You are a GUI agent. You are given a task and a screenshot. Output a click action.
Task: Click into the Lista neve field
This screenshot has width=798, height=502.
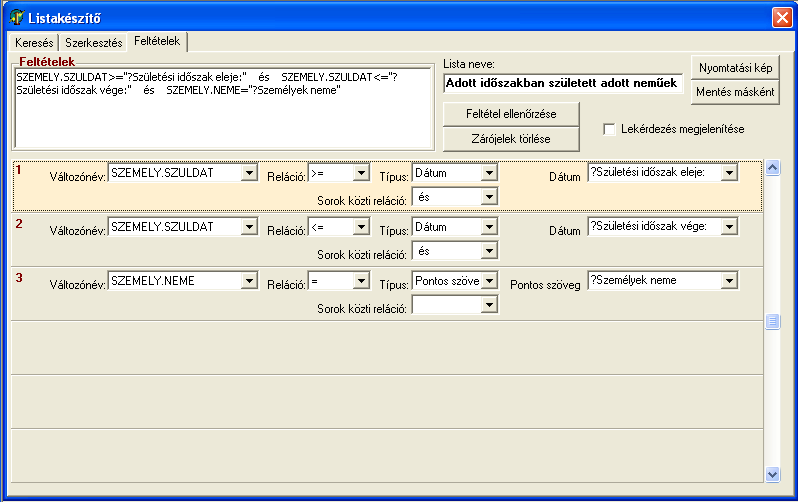pyautogui.click(x=563, y=83)
